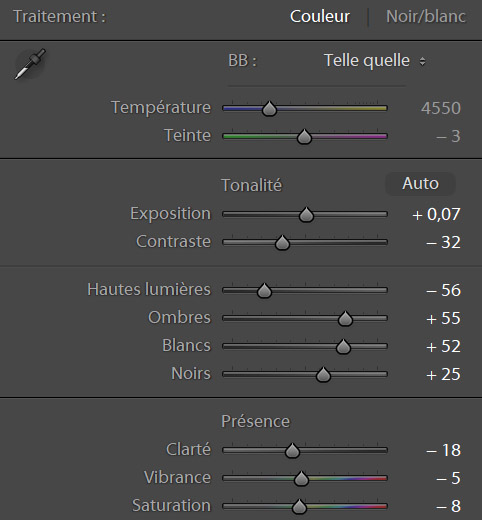Click the Température slider handle
The width and height of the screenshot is (482, 520).
269,109
